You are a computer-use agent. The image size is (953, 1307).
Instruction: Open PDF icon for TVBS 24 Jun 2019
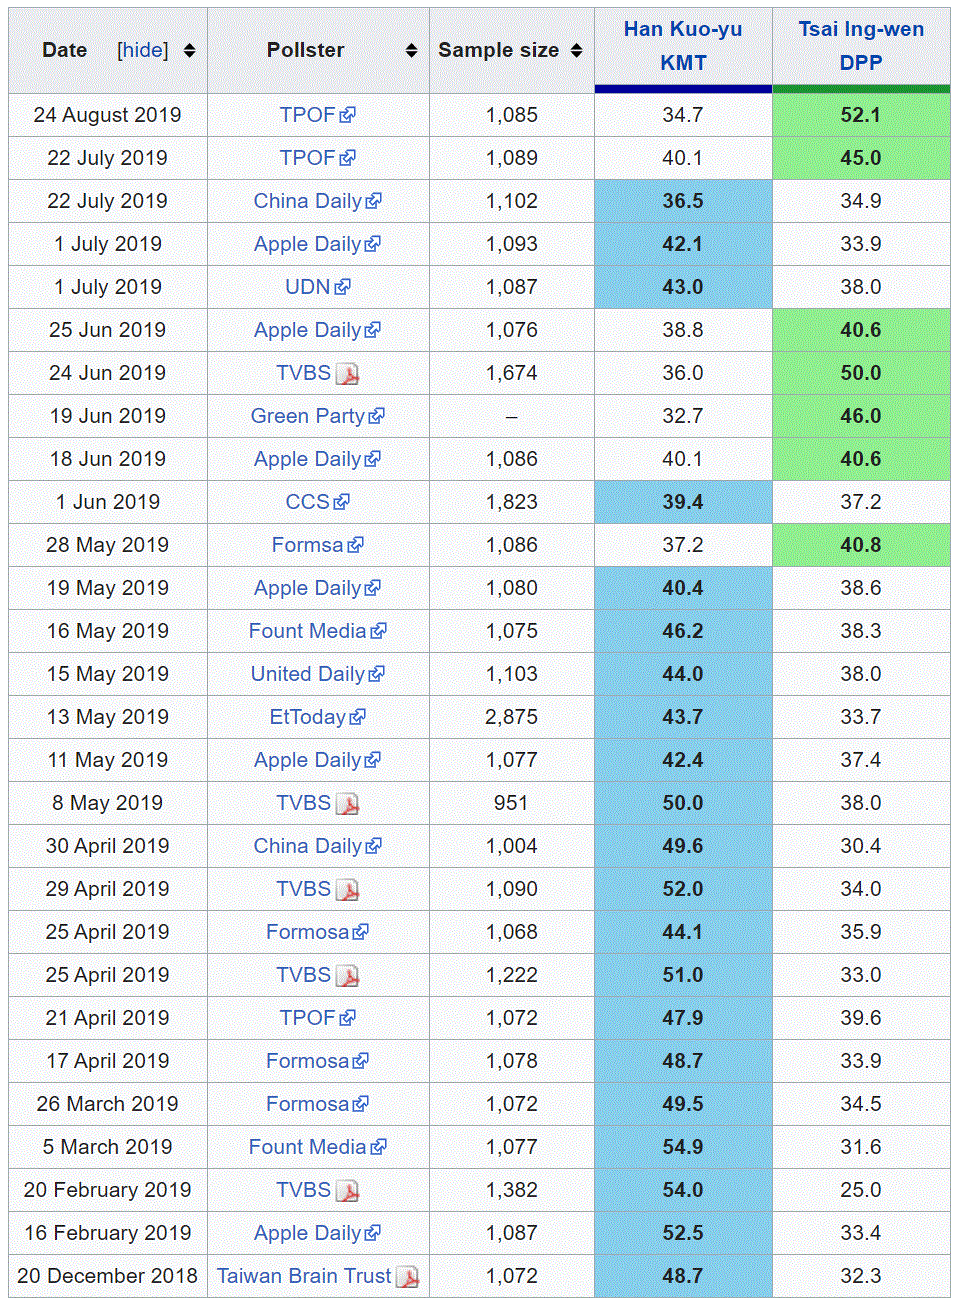347,374
